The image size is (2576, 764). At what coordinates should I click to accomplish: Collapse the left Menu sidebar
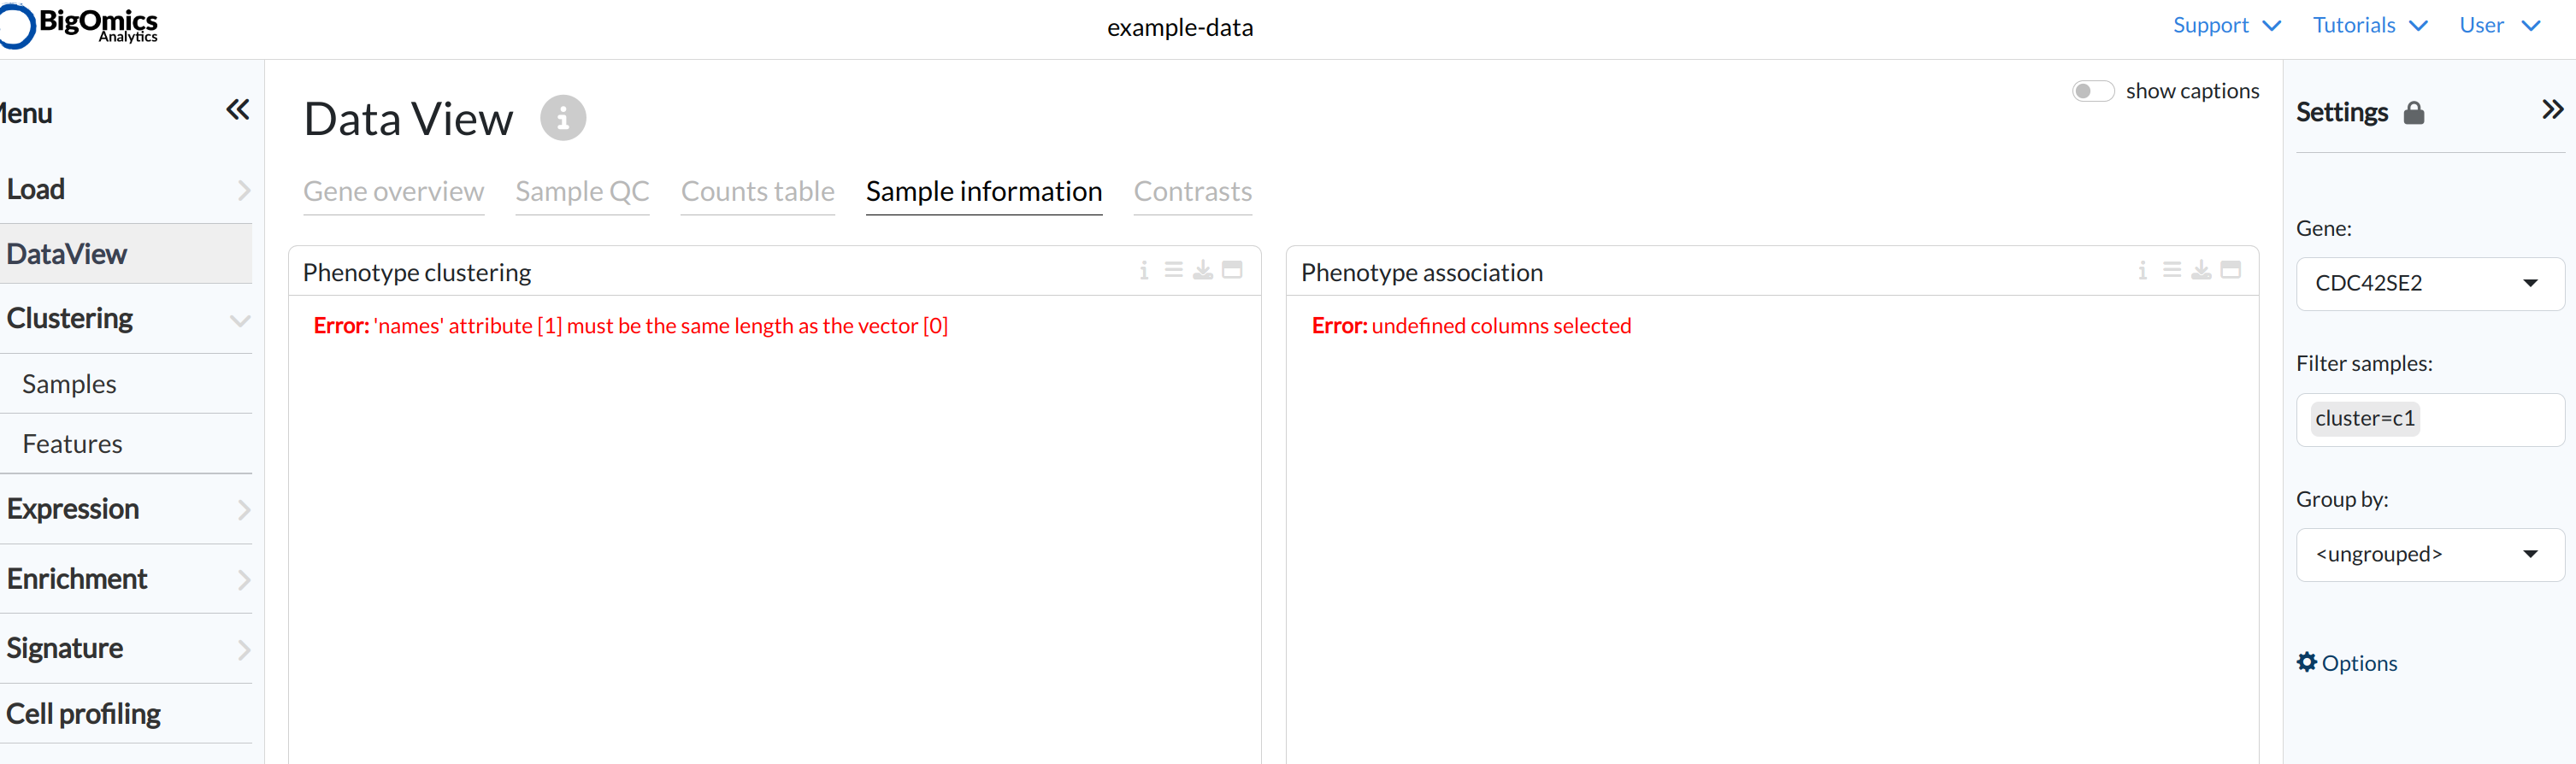pyautogui.click(x=236, y=110)
